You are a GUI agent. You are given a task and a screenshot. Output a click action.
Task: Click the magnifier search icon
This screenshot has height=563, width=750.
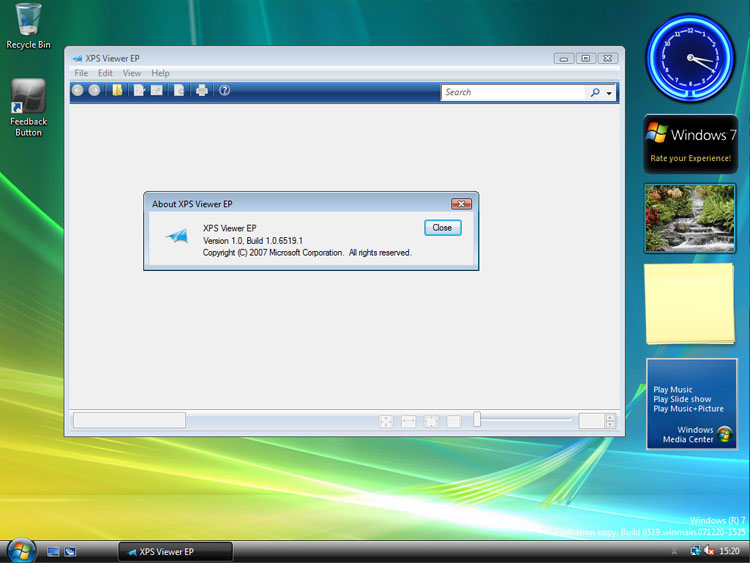(595, 92)
